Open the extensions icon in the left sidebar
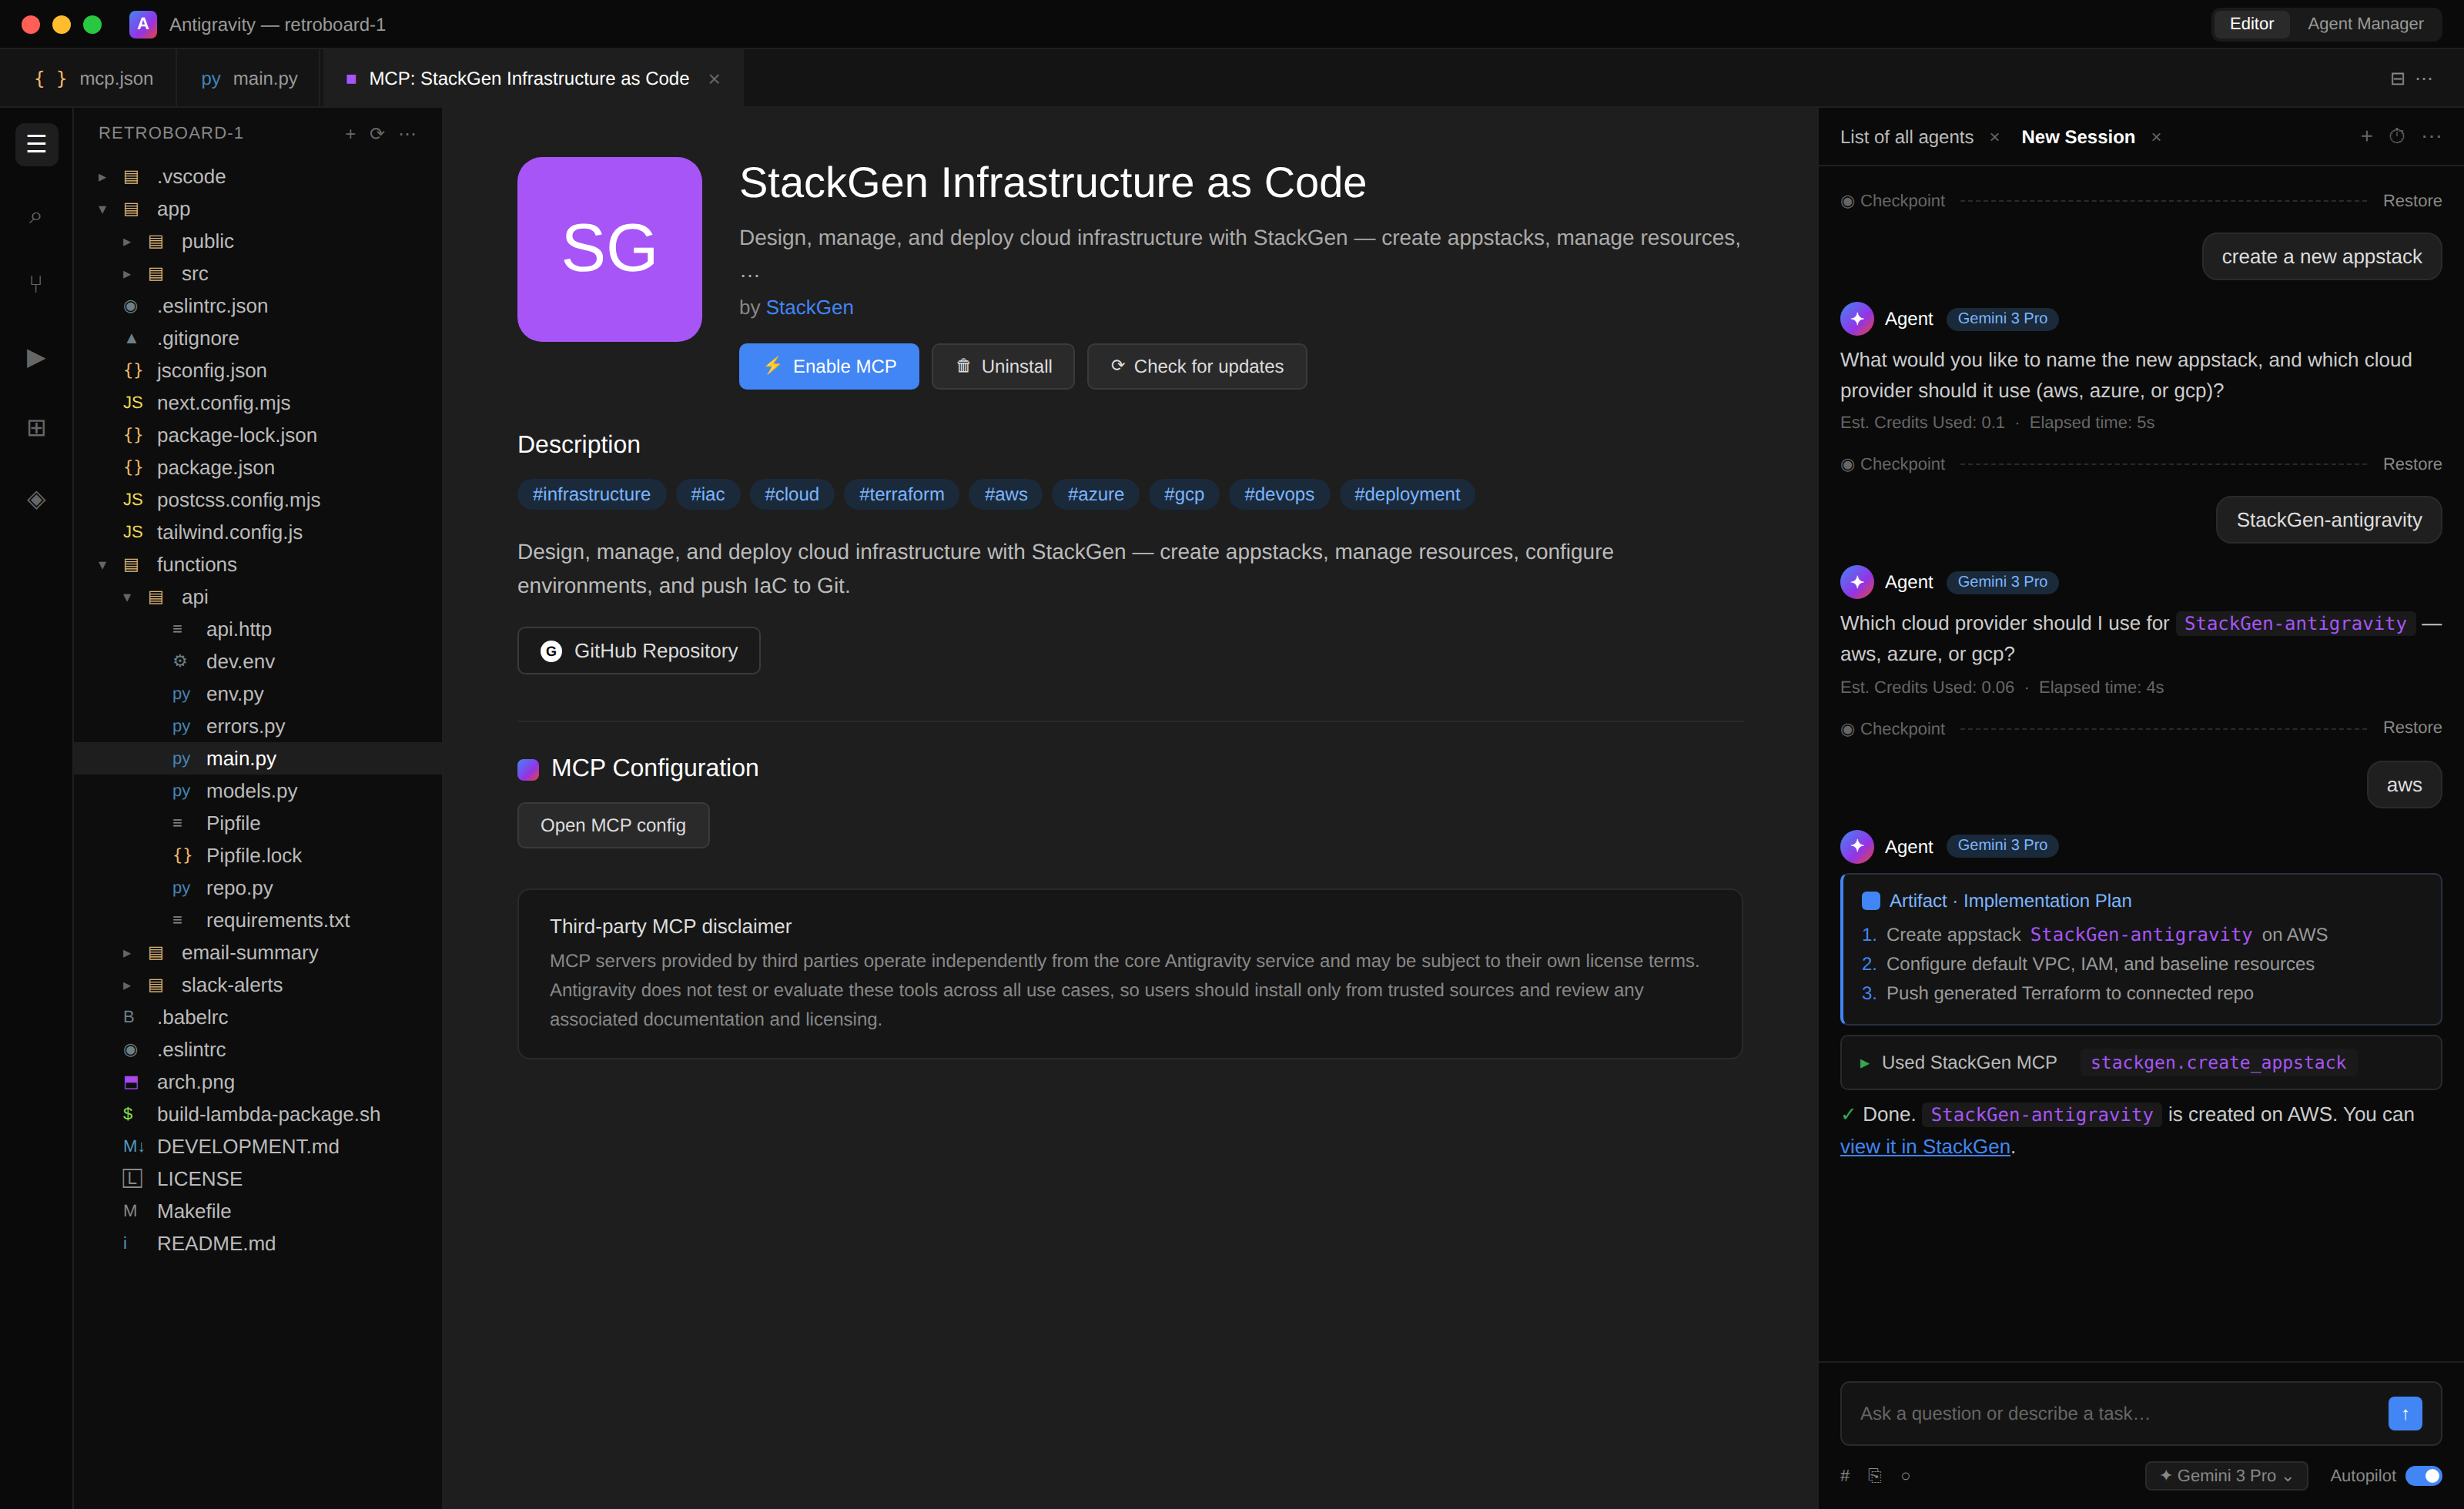This screenshot has height=1509, width=2464. (36, 428)
